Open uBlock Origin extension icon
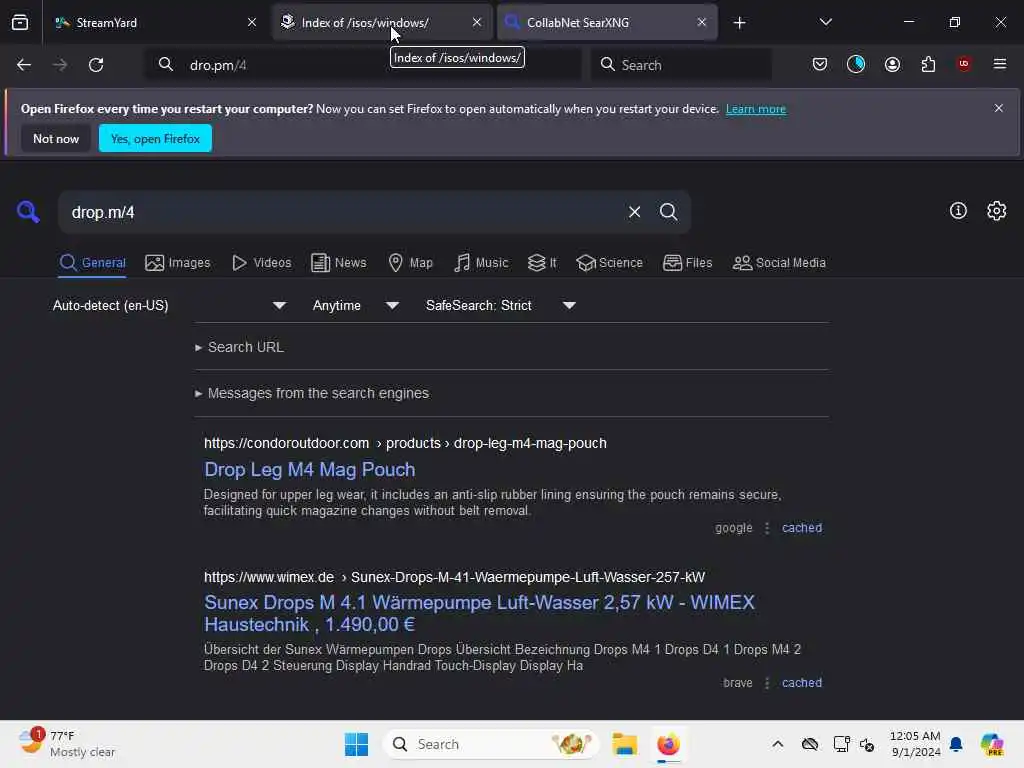Screen dimensions: 1024x768 (964, 64)
